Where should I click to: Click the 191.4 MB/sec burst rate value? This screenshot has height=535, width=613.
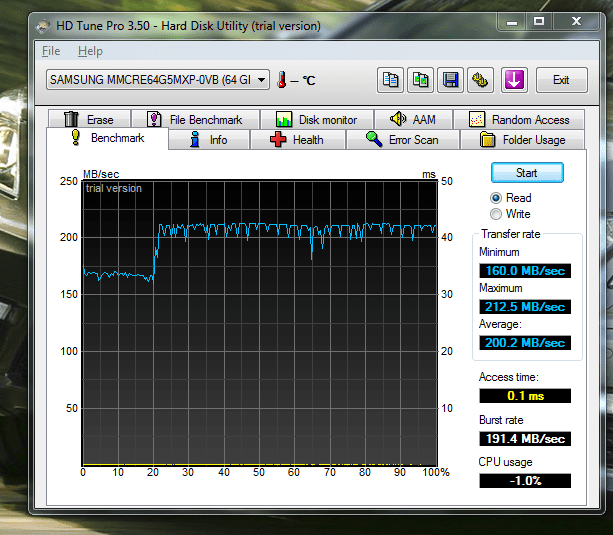point(525,439)
